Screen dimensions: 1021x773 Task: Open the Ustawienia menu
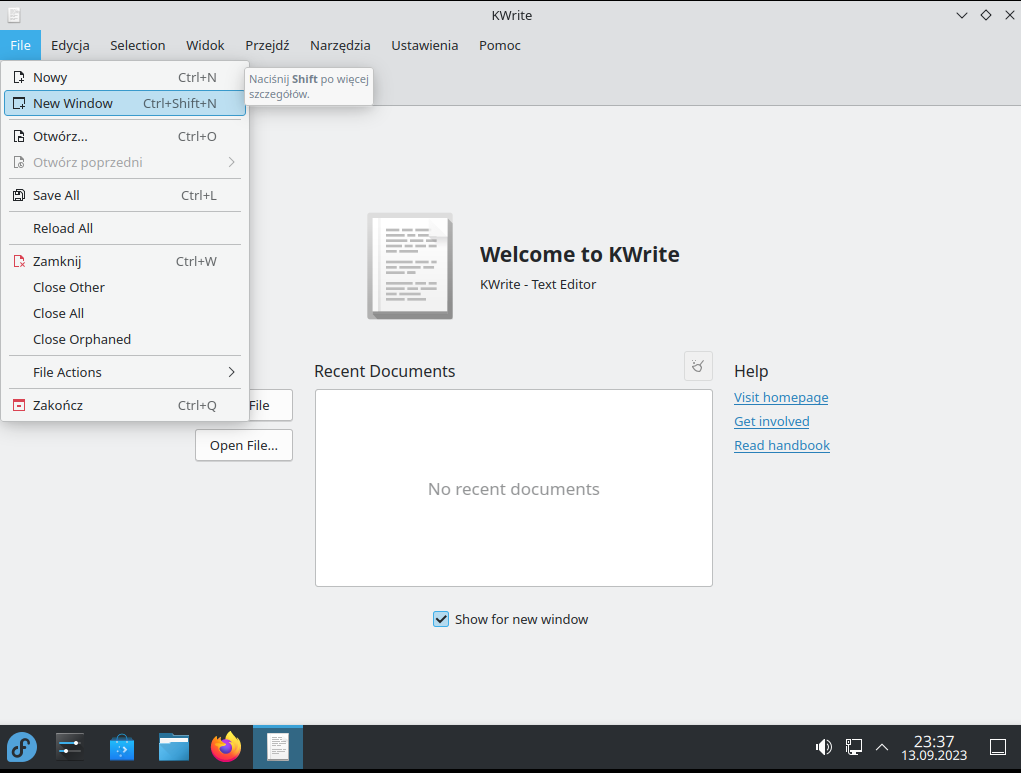[425, 46]
